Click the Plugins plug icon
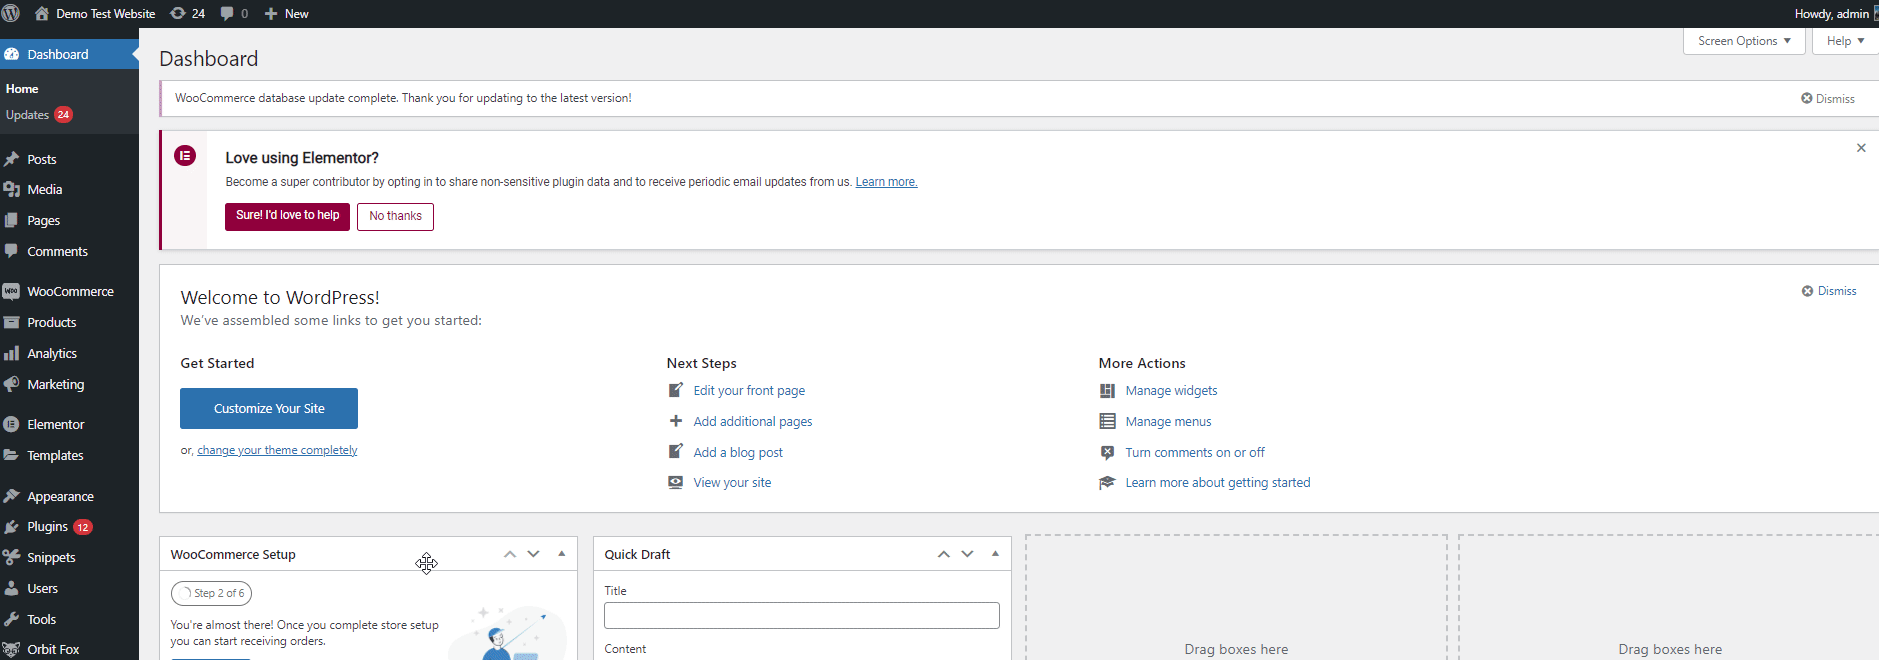 coord(12,527)
